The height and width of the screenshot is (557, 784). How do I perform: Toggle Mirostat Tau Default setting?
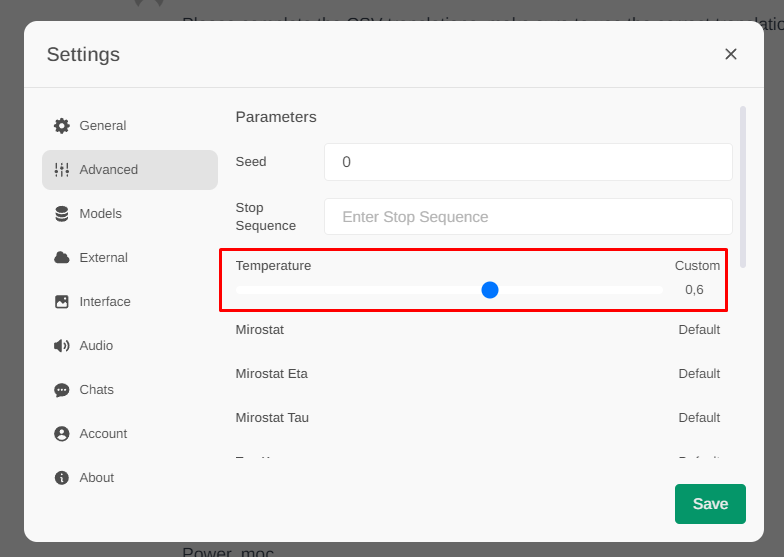[x=699, y=418]
